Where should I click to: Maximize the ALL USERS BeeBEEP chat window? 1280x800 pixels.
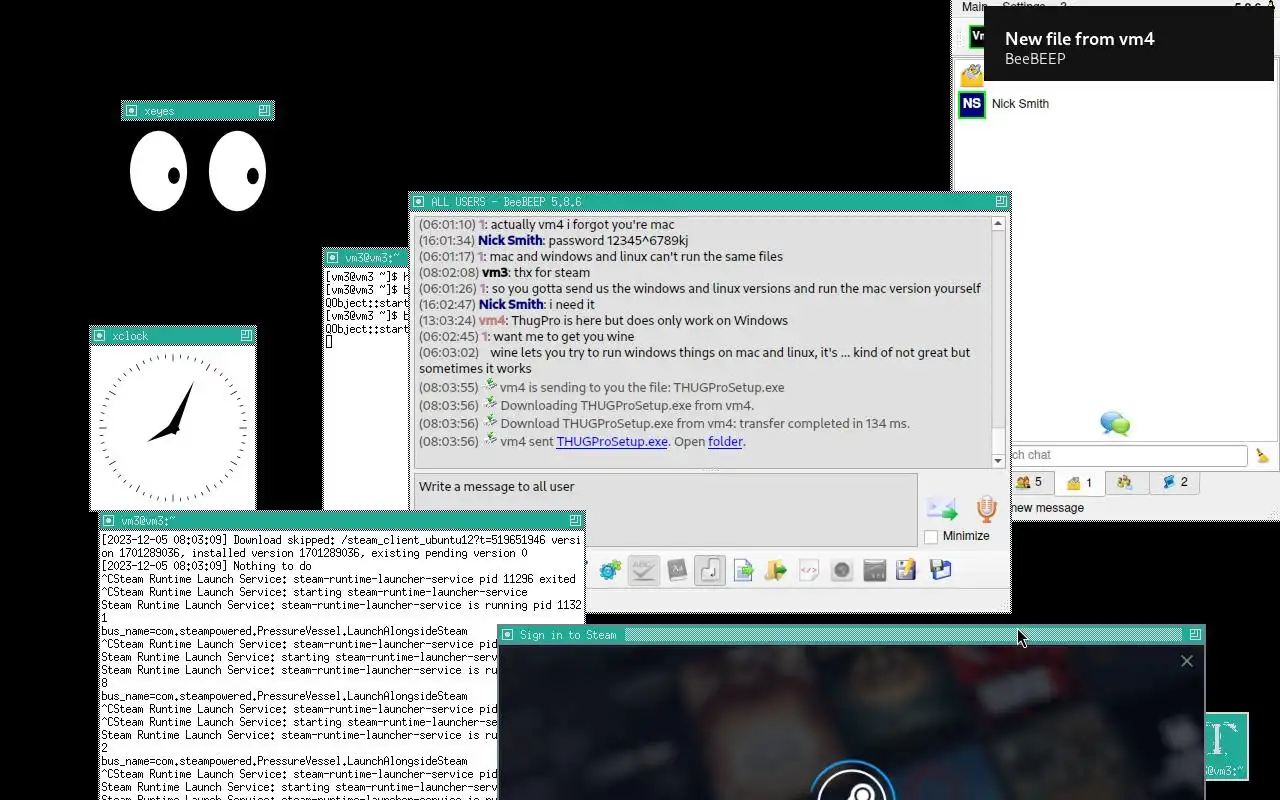coord(1001,201)
